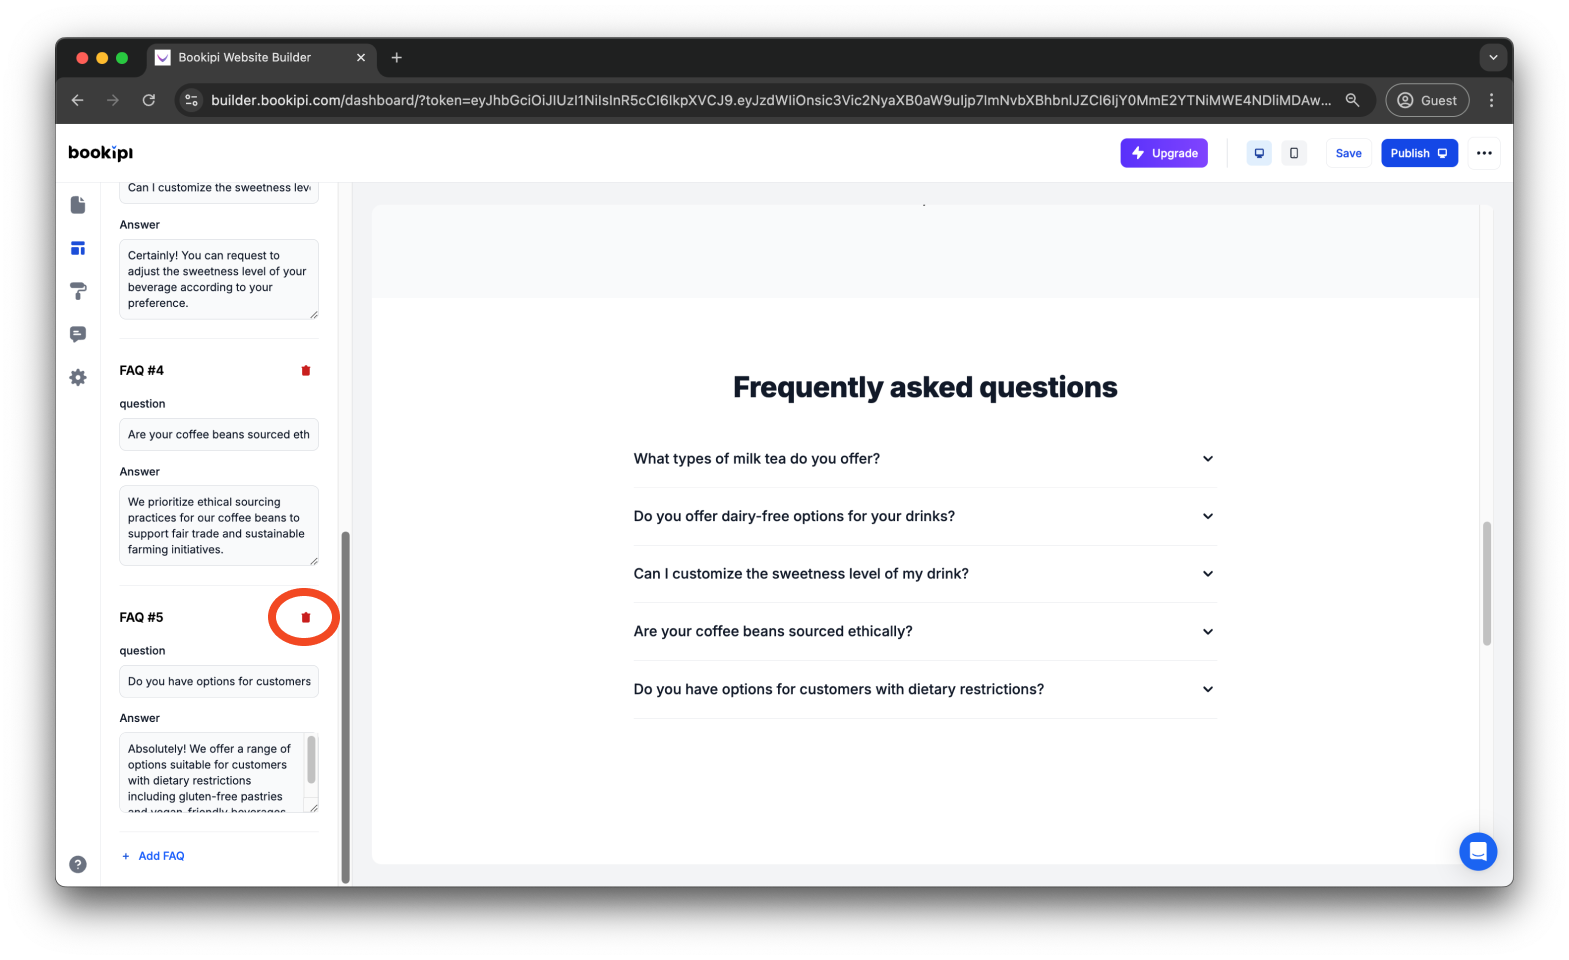
Task: Open sidebar Settings with the gear icon
Action: click(x=78, y=377)
